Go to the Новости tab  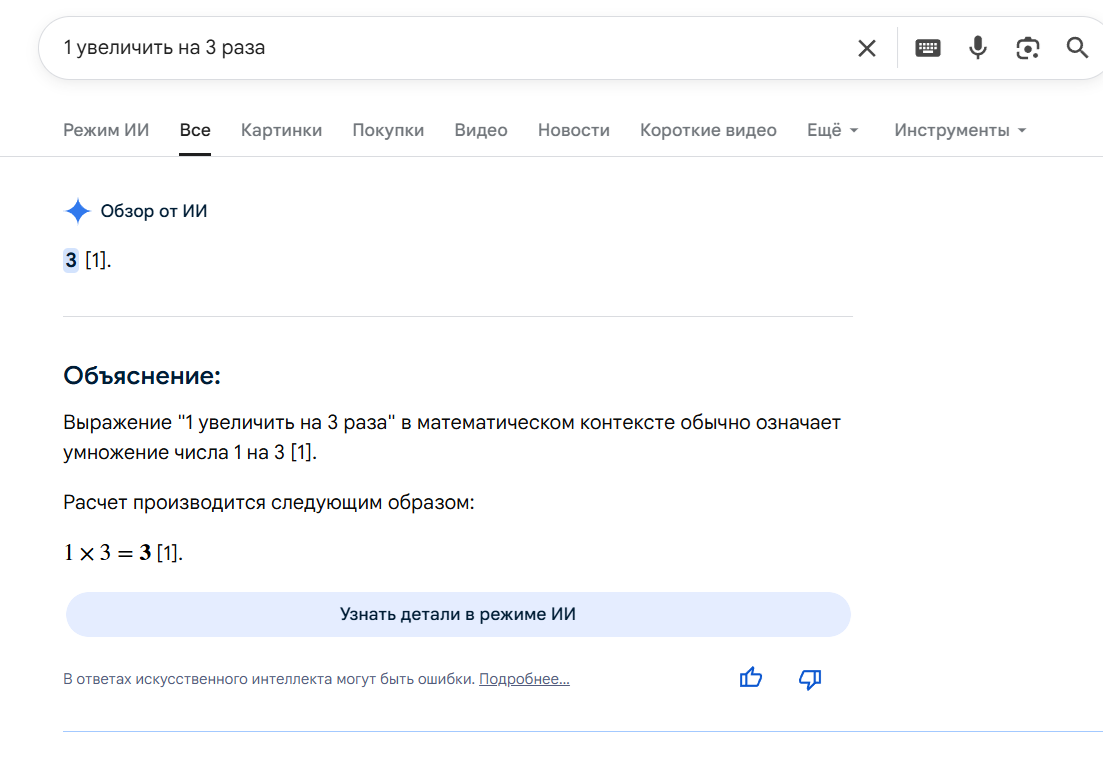(573, 130)
